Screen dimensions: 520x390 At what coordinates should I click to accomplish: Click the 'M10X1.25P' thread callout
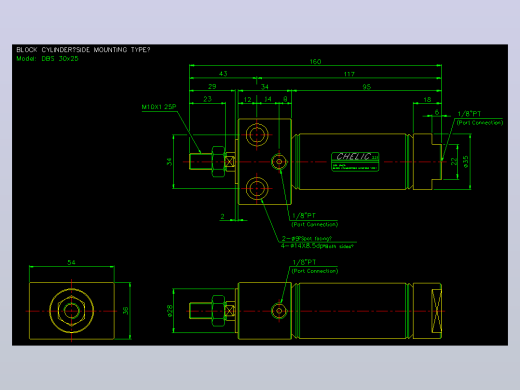pyautogui.click(x=159, y=107)
